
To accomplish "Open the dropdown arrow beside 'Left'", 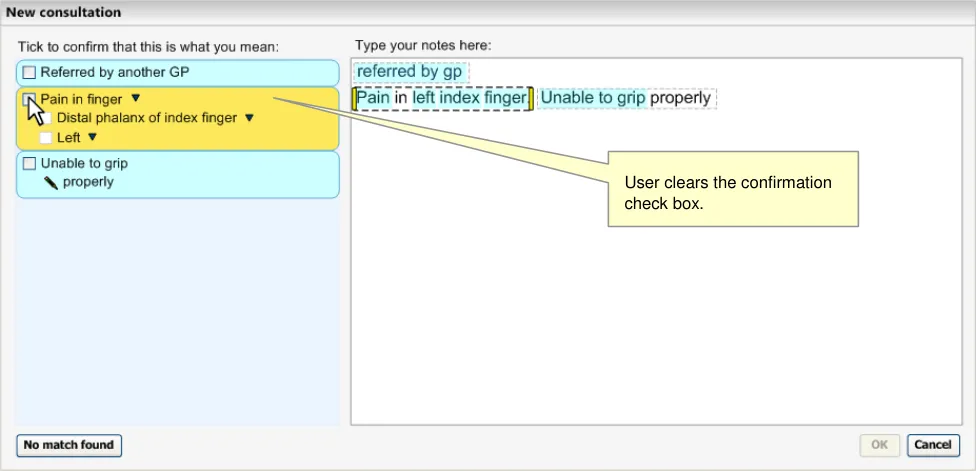I will pyautogui.click(x=92, y=137).
